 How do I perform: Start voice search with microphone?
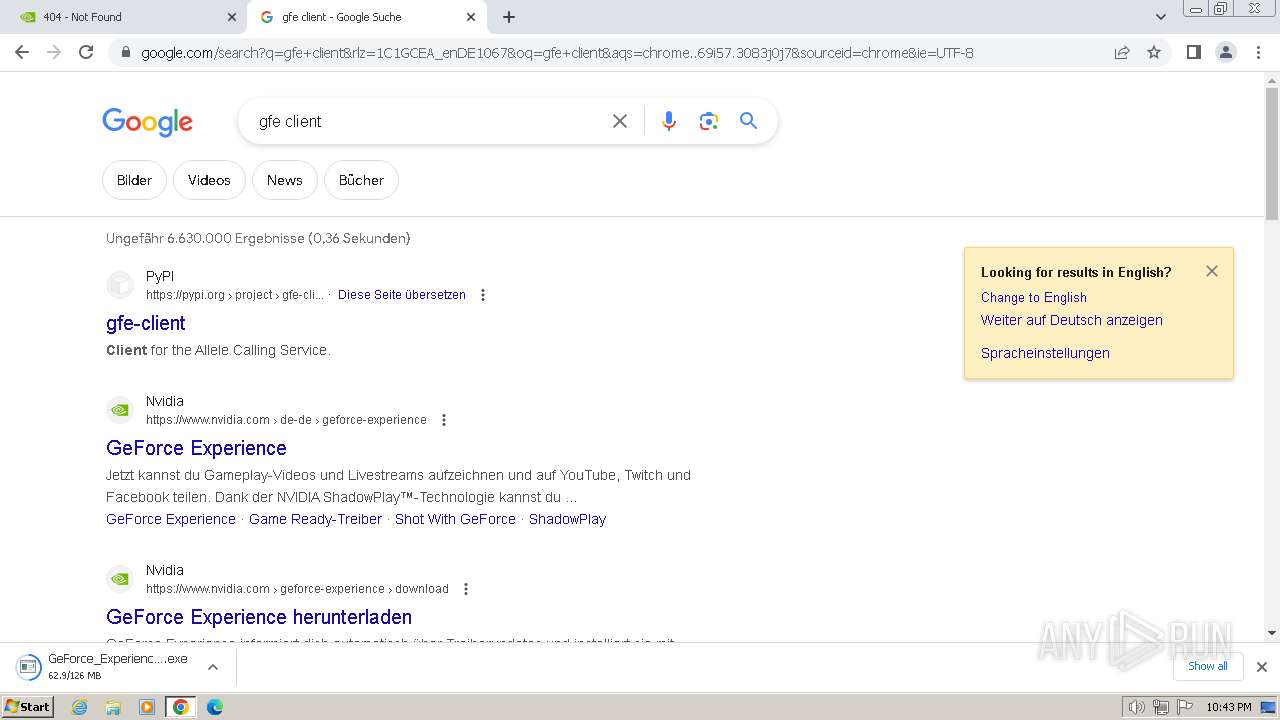669,121
